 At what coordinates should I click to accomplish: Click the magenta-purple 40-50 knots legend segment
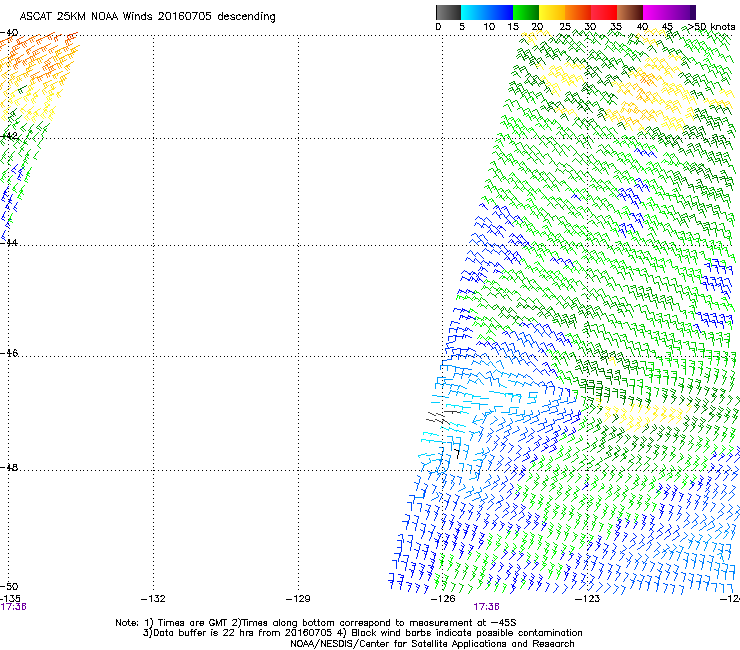point(669,12)
